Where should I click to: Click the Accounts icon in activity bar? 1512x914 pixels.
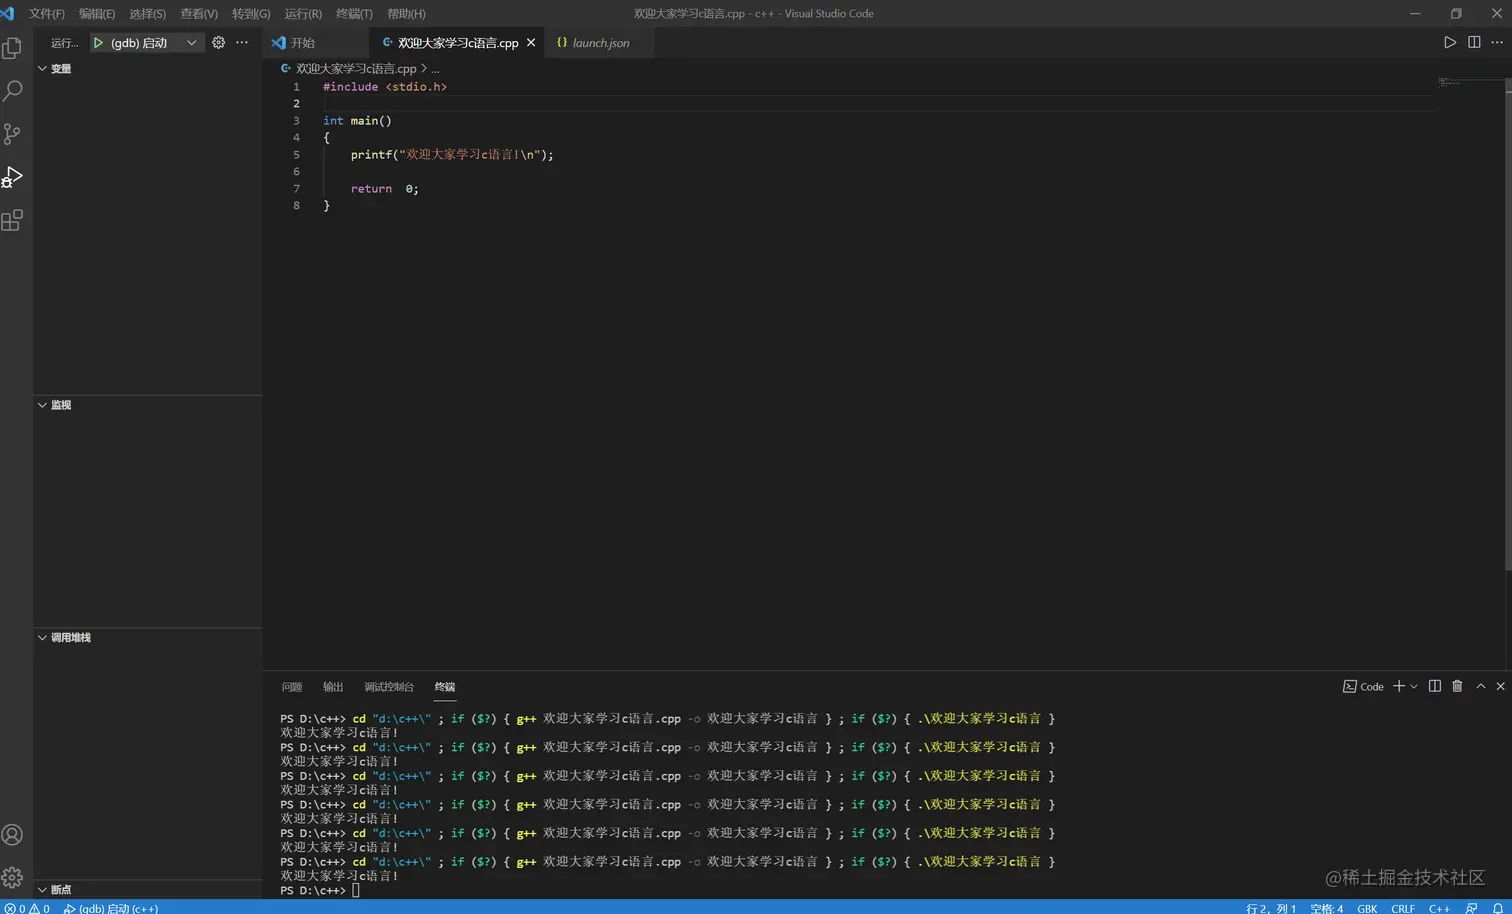click(13, 835)
